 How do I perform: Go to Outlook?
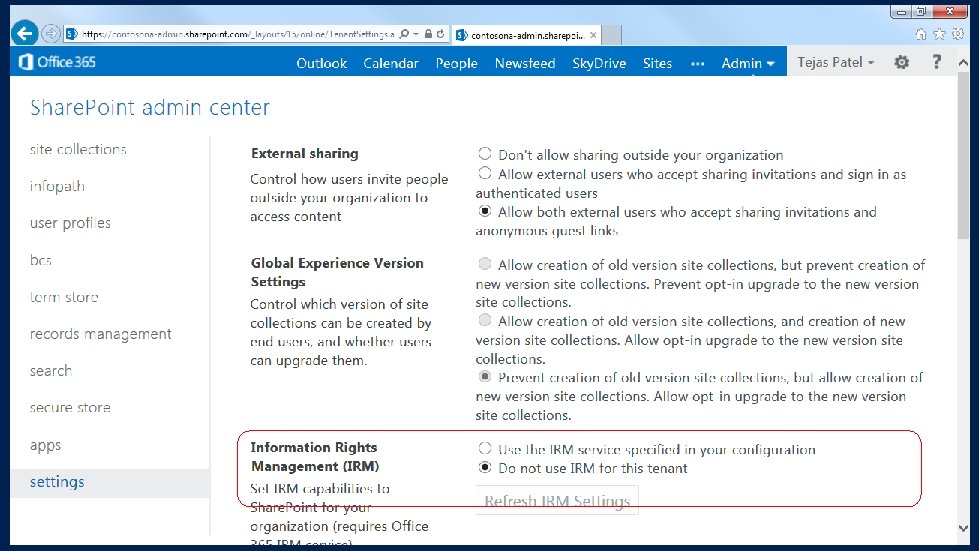pyautogui.click(x=322, y=63)
